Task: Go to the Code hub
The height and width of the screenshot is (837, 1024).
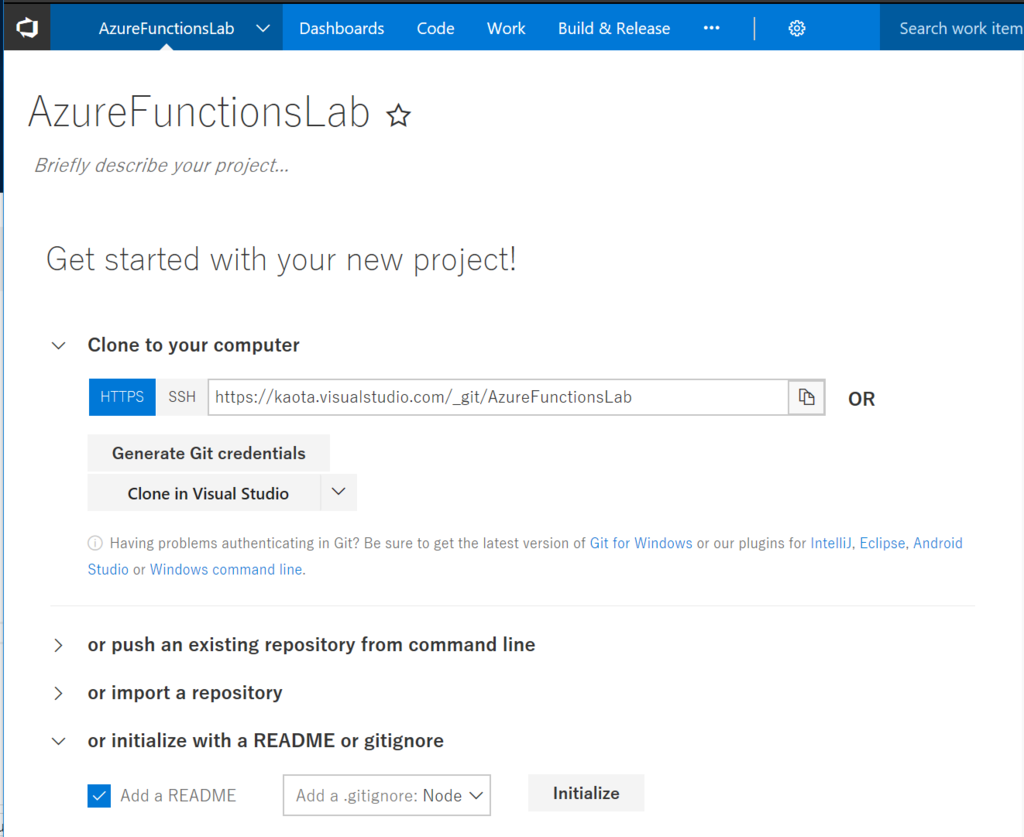Action: [436, 28]
